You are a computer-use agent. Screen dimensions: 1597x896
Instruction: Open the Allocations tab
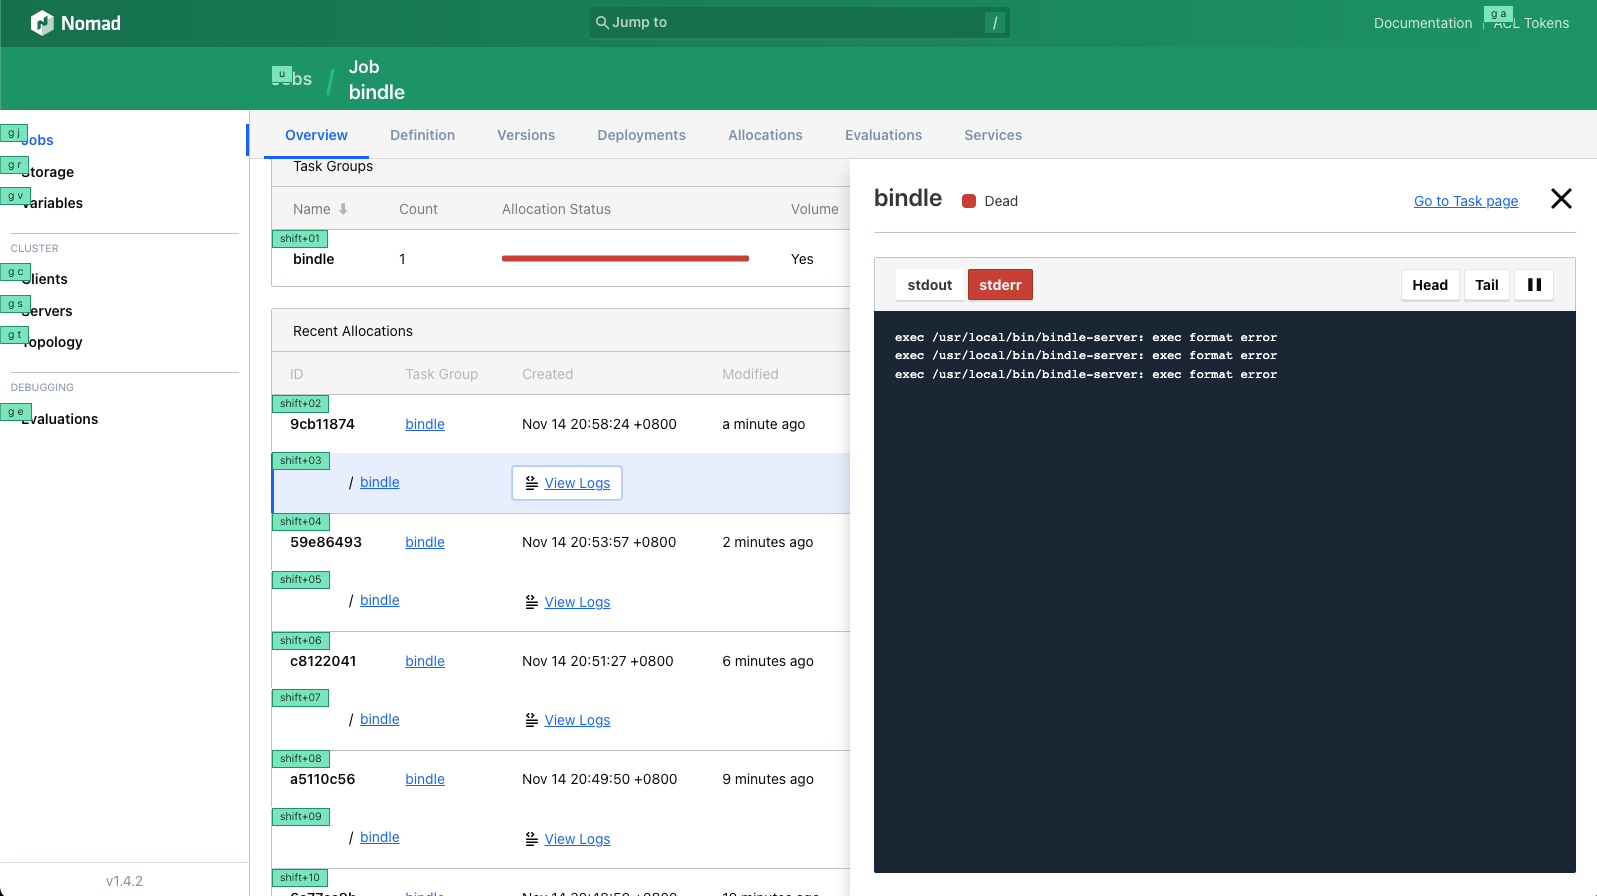click(765, 135)
